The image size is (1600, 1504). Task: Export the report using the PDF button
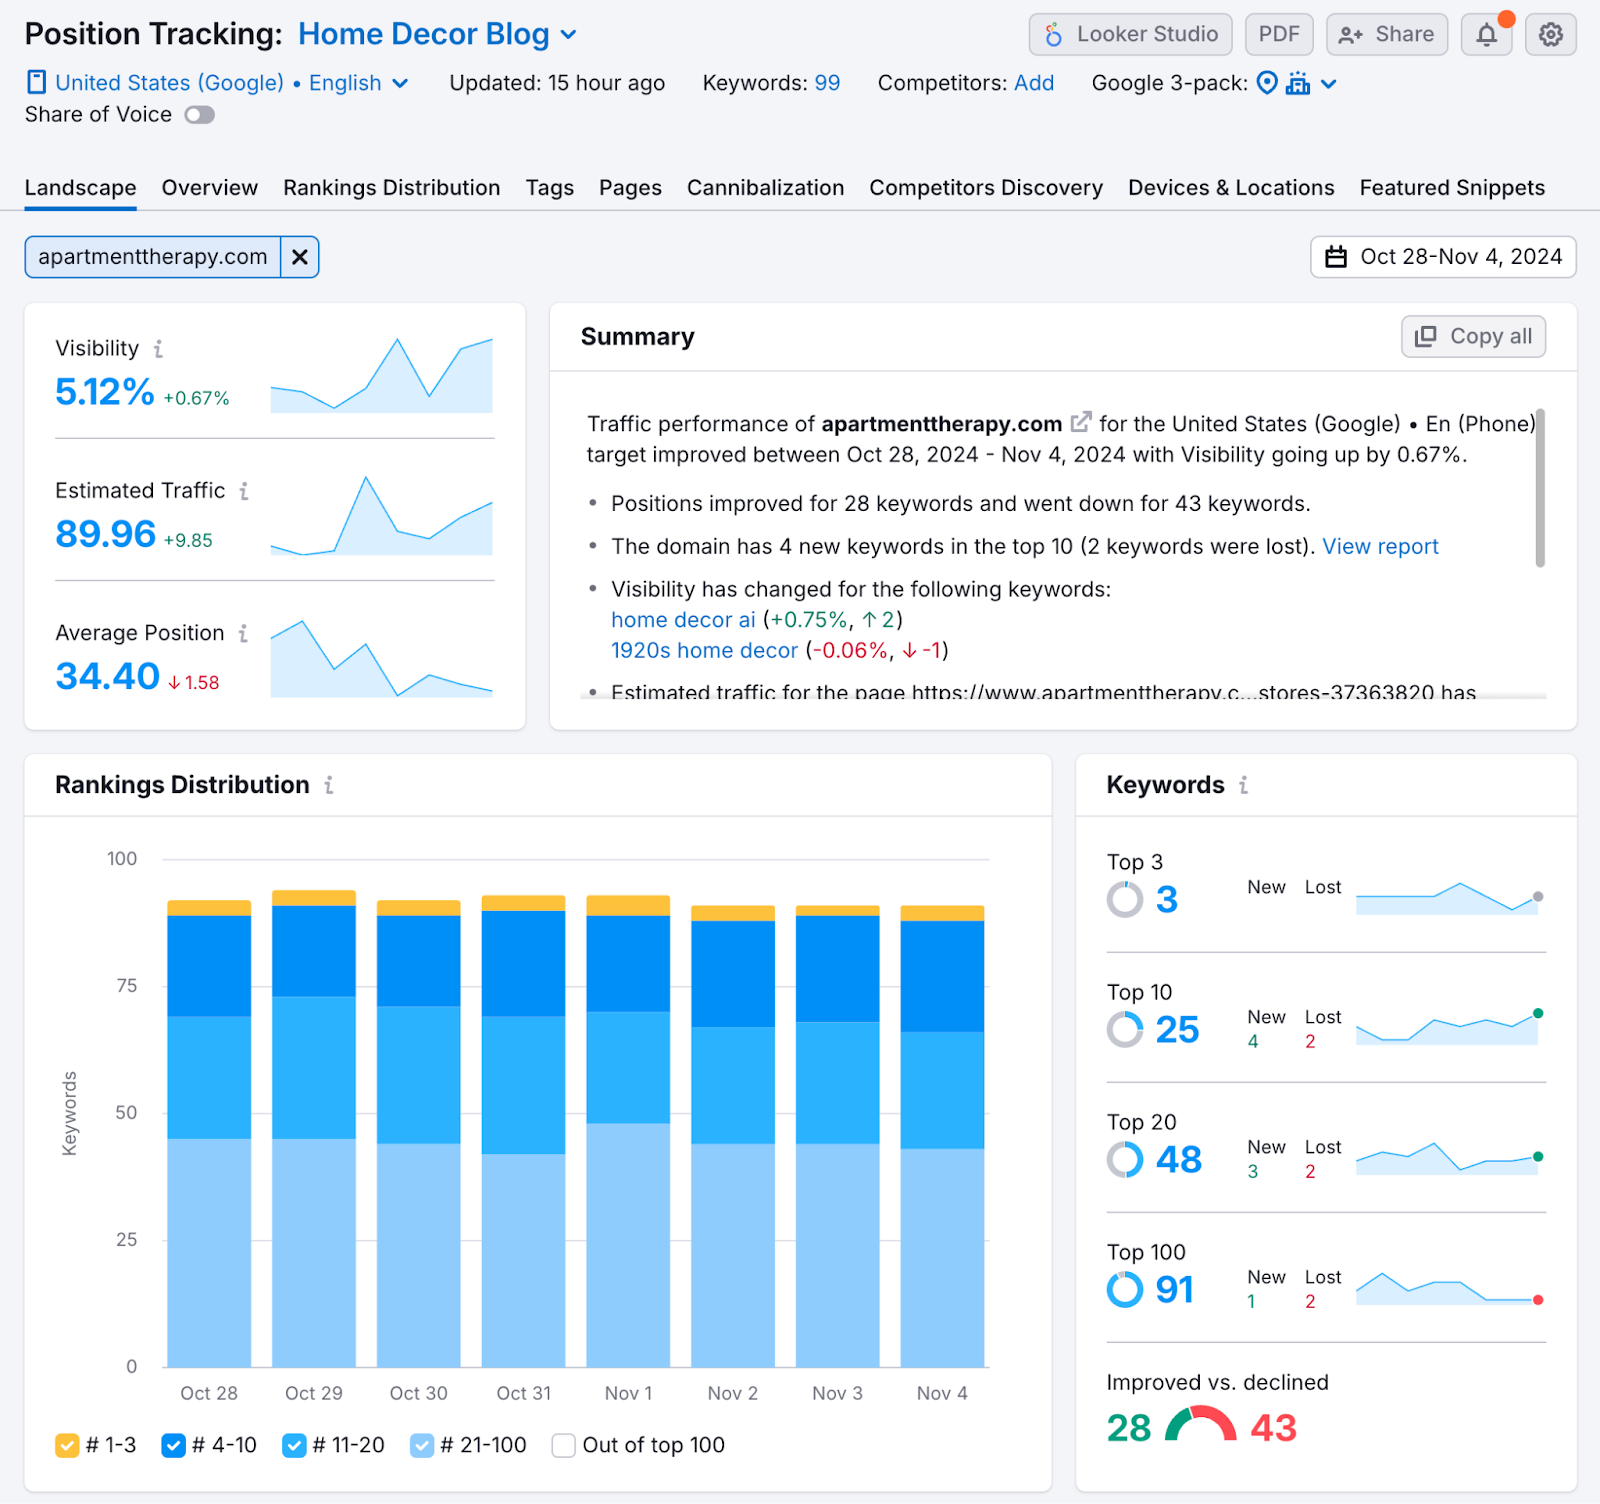[1279, 33]
